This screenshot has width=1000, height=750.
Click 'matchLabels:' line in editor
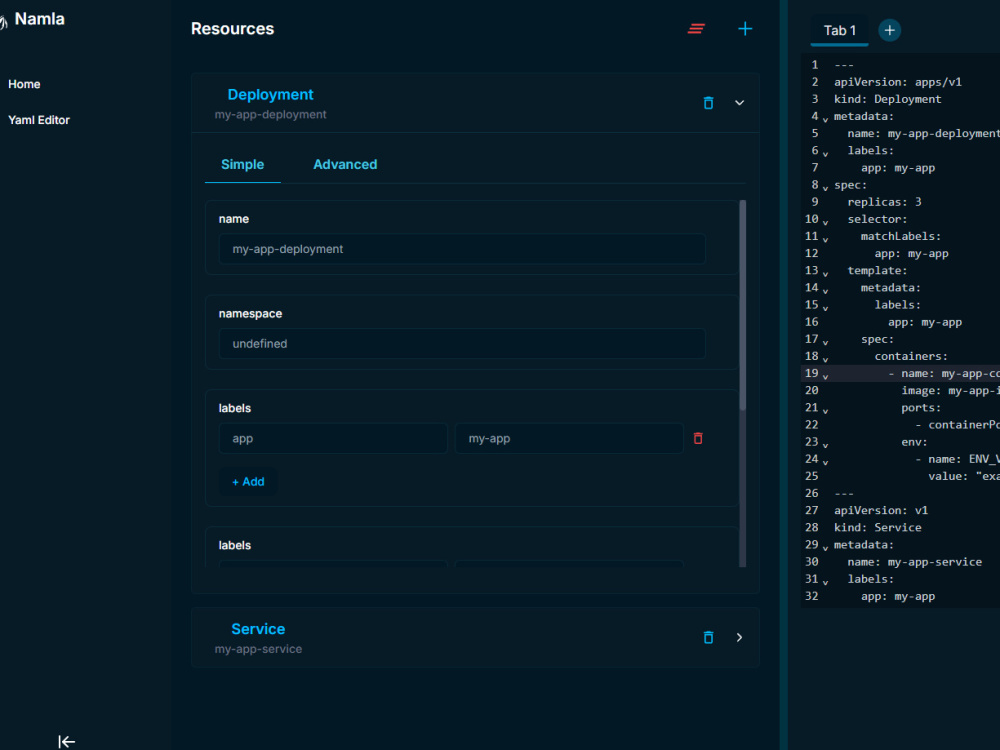point(901,237)
